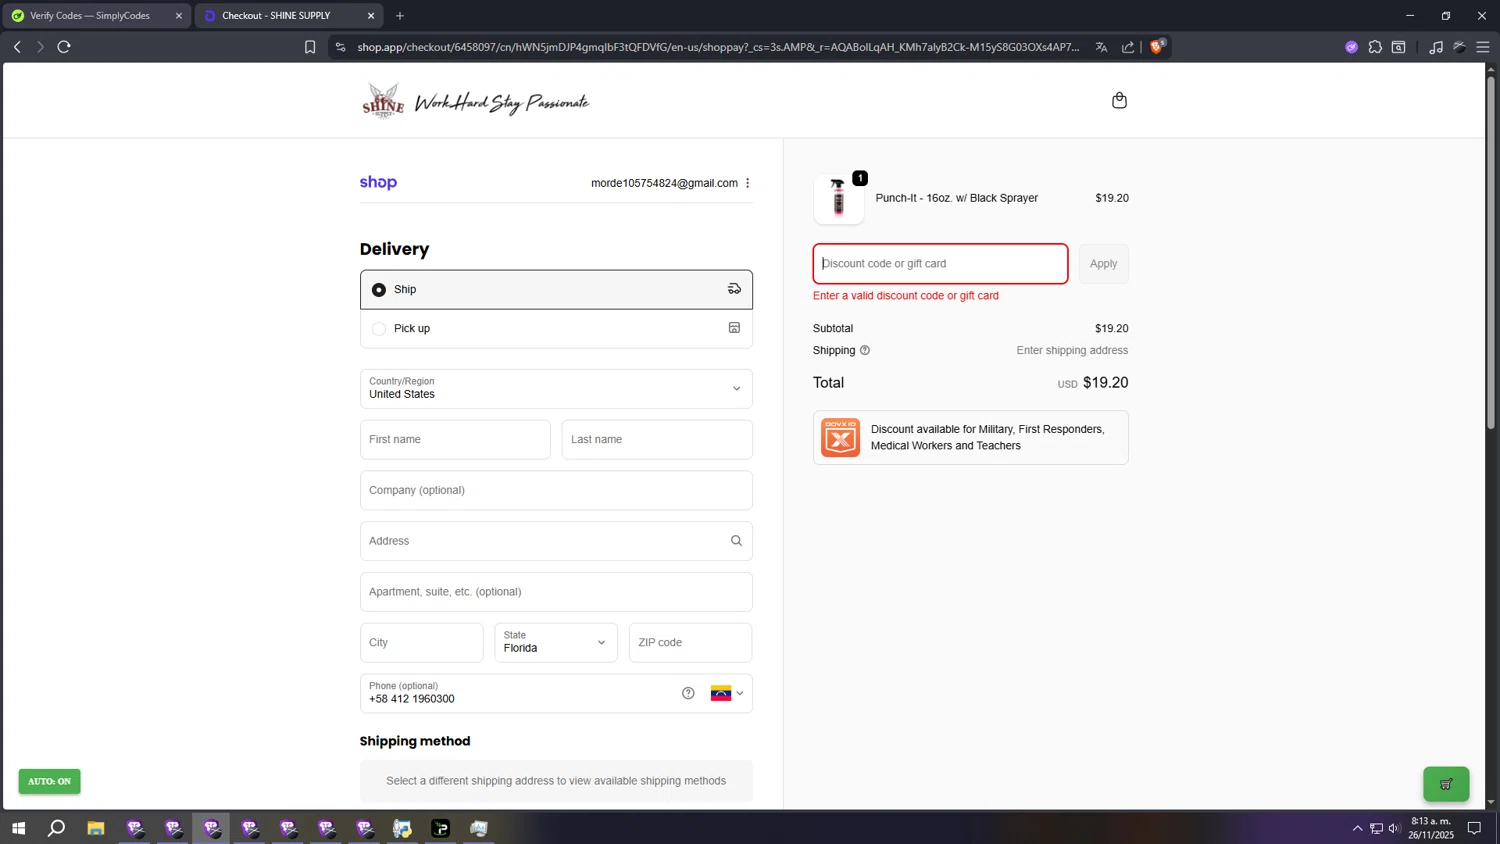
Task: Select the Pick up delivery option
Action: pos(556,328)
